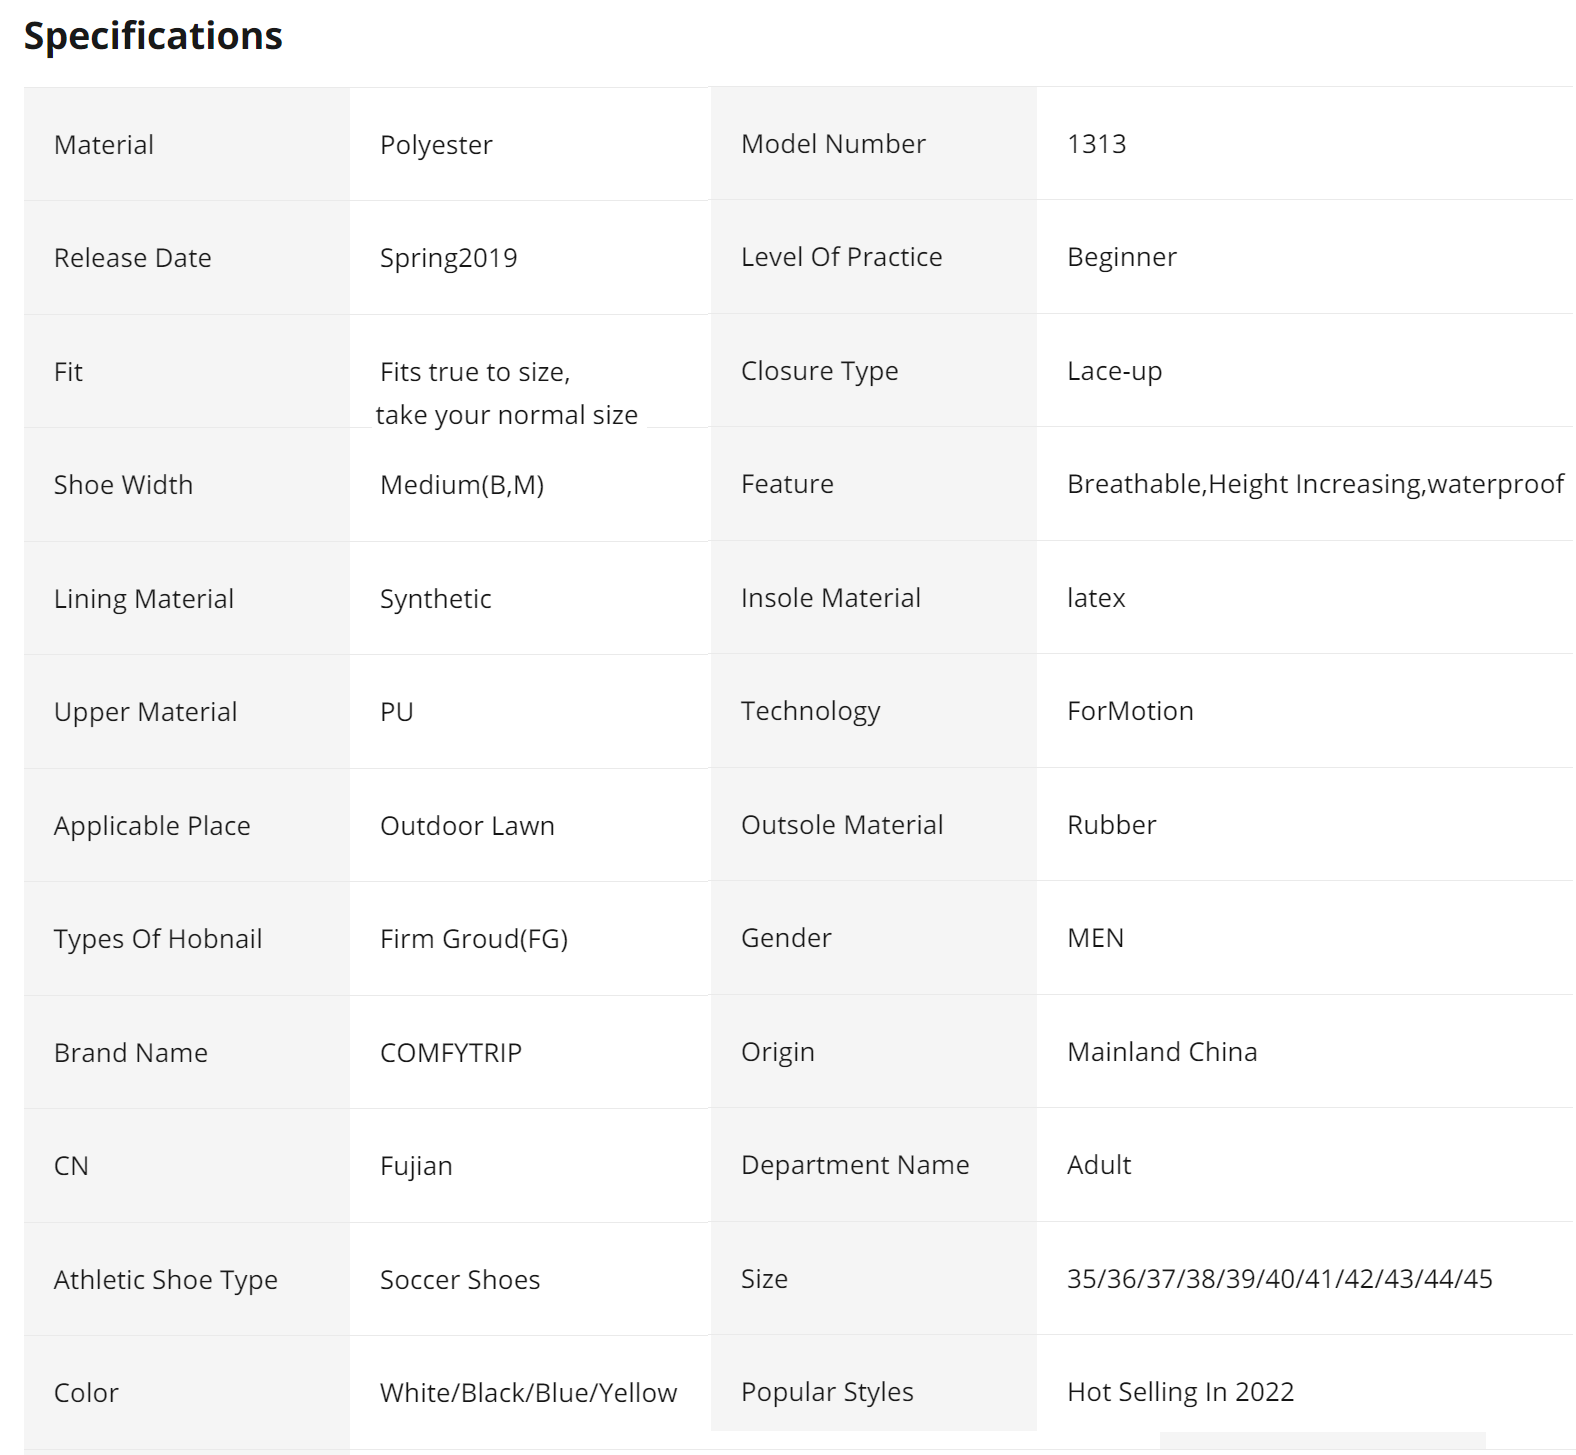Screen dimensions: 1576x1455
Task: Select the Firm Groud(FG) hobnail value
Action: click(x=473, y=939)
